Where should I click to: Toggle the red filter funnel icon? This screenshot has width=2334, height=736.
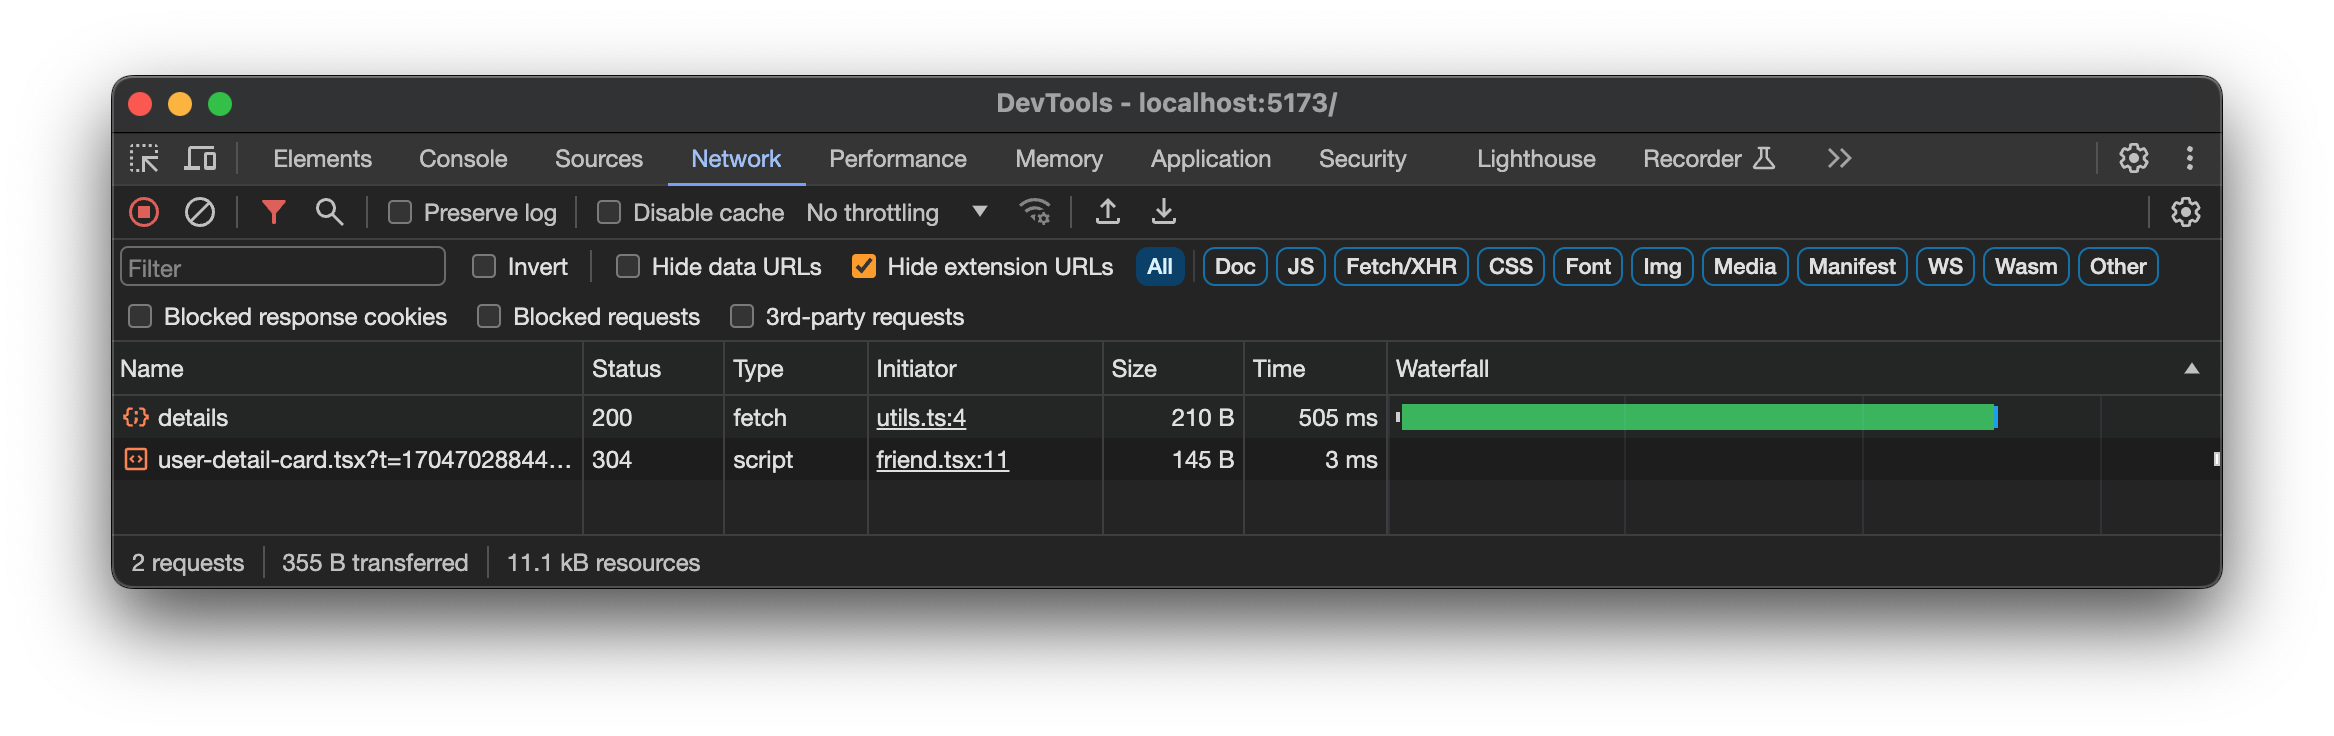273,212
